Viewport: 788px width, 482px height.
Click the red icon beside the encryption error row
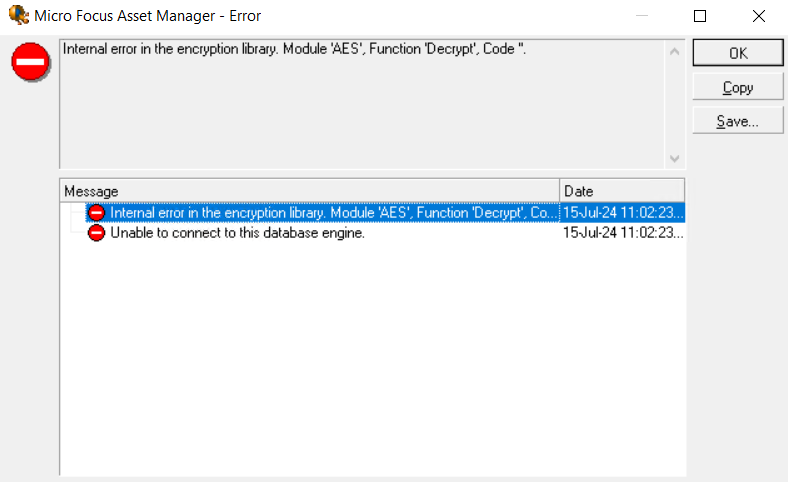point(96,213)
